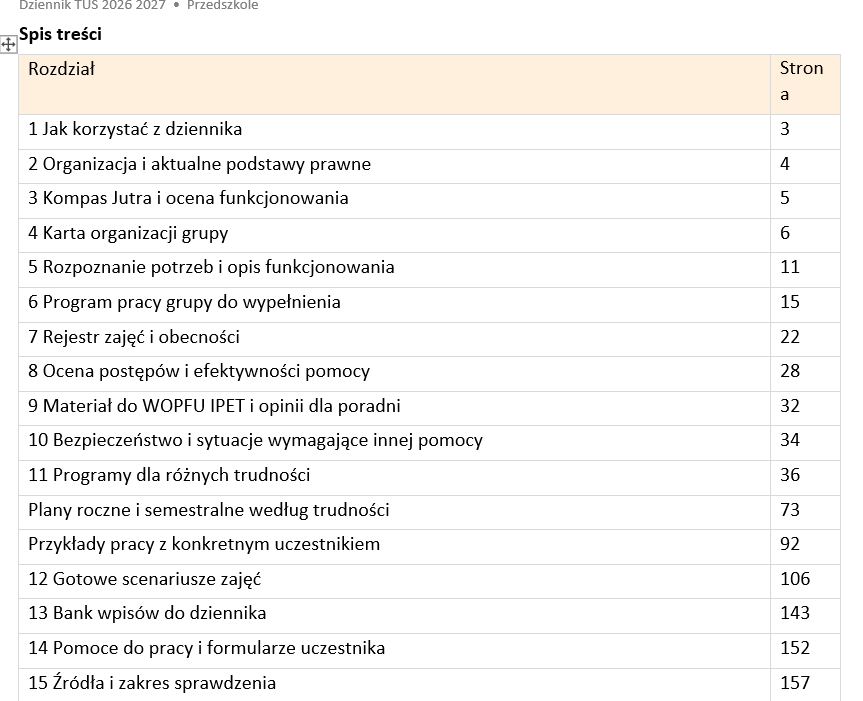The image size is (863, 701).
Task: Click '15 Źródła i zakres sprawdzenia'
Action: pyautogui.click(x=152, y=683)
